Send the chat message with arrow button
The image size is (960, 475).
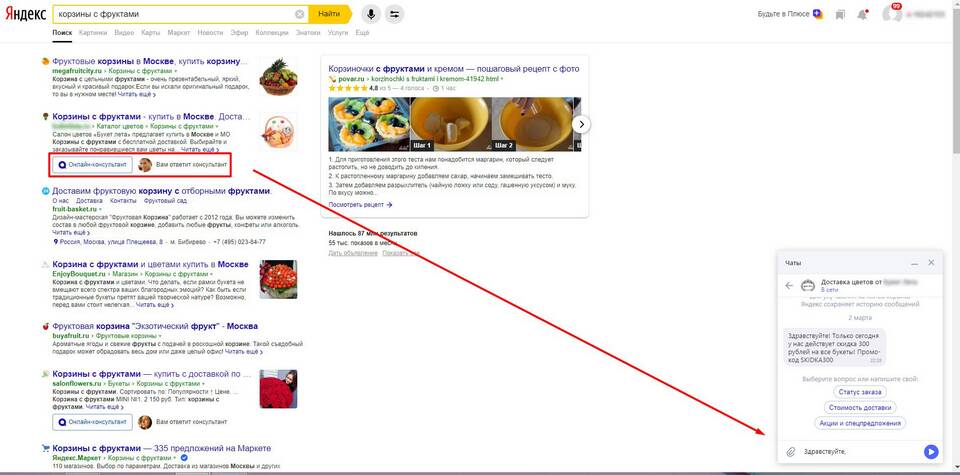click(x=931, y=452)
